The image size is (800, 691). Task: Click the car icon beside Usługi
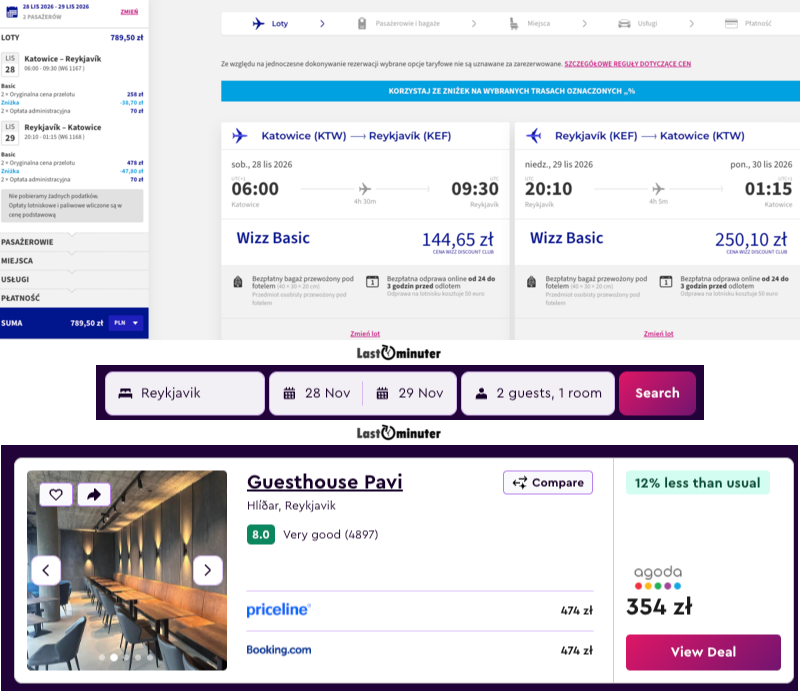(624, 23)
